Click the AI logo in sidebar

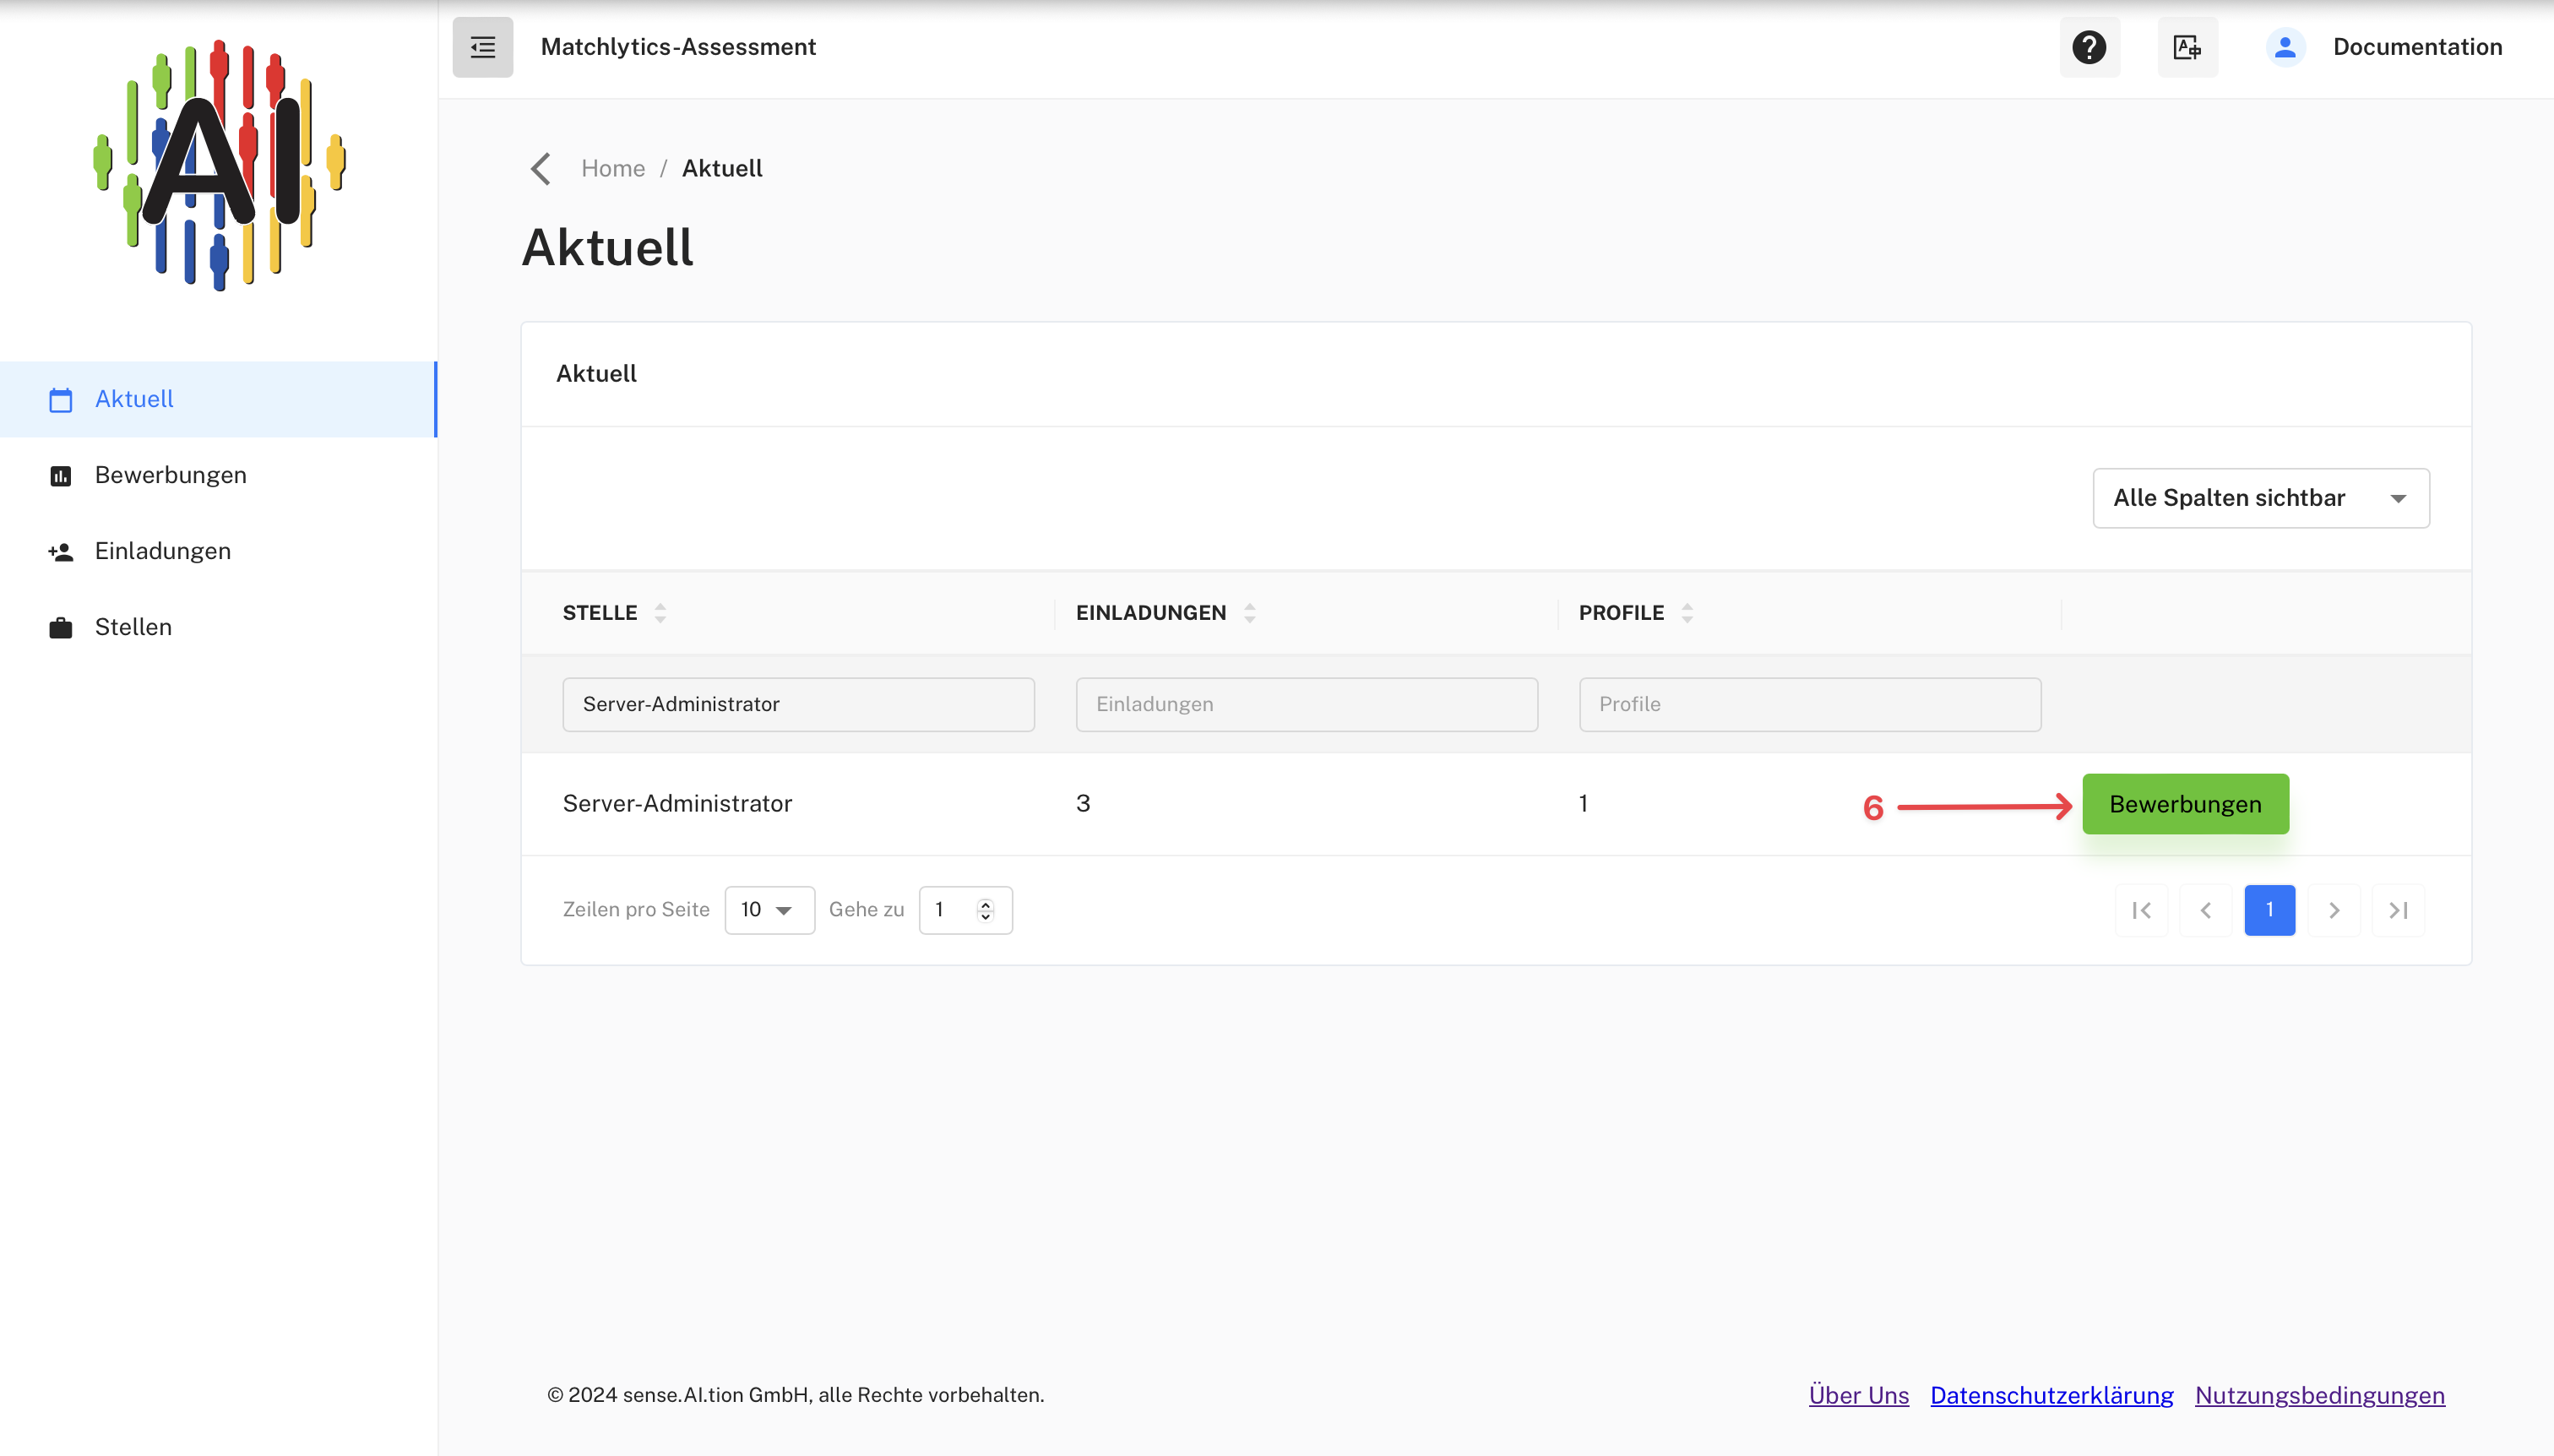(x=219, y=165)
